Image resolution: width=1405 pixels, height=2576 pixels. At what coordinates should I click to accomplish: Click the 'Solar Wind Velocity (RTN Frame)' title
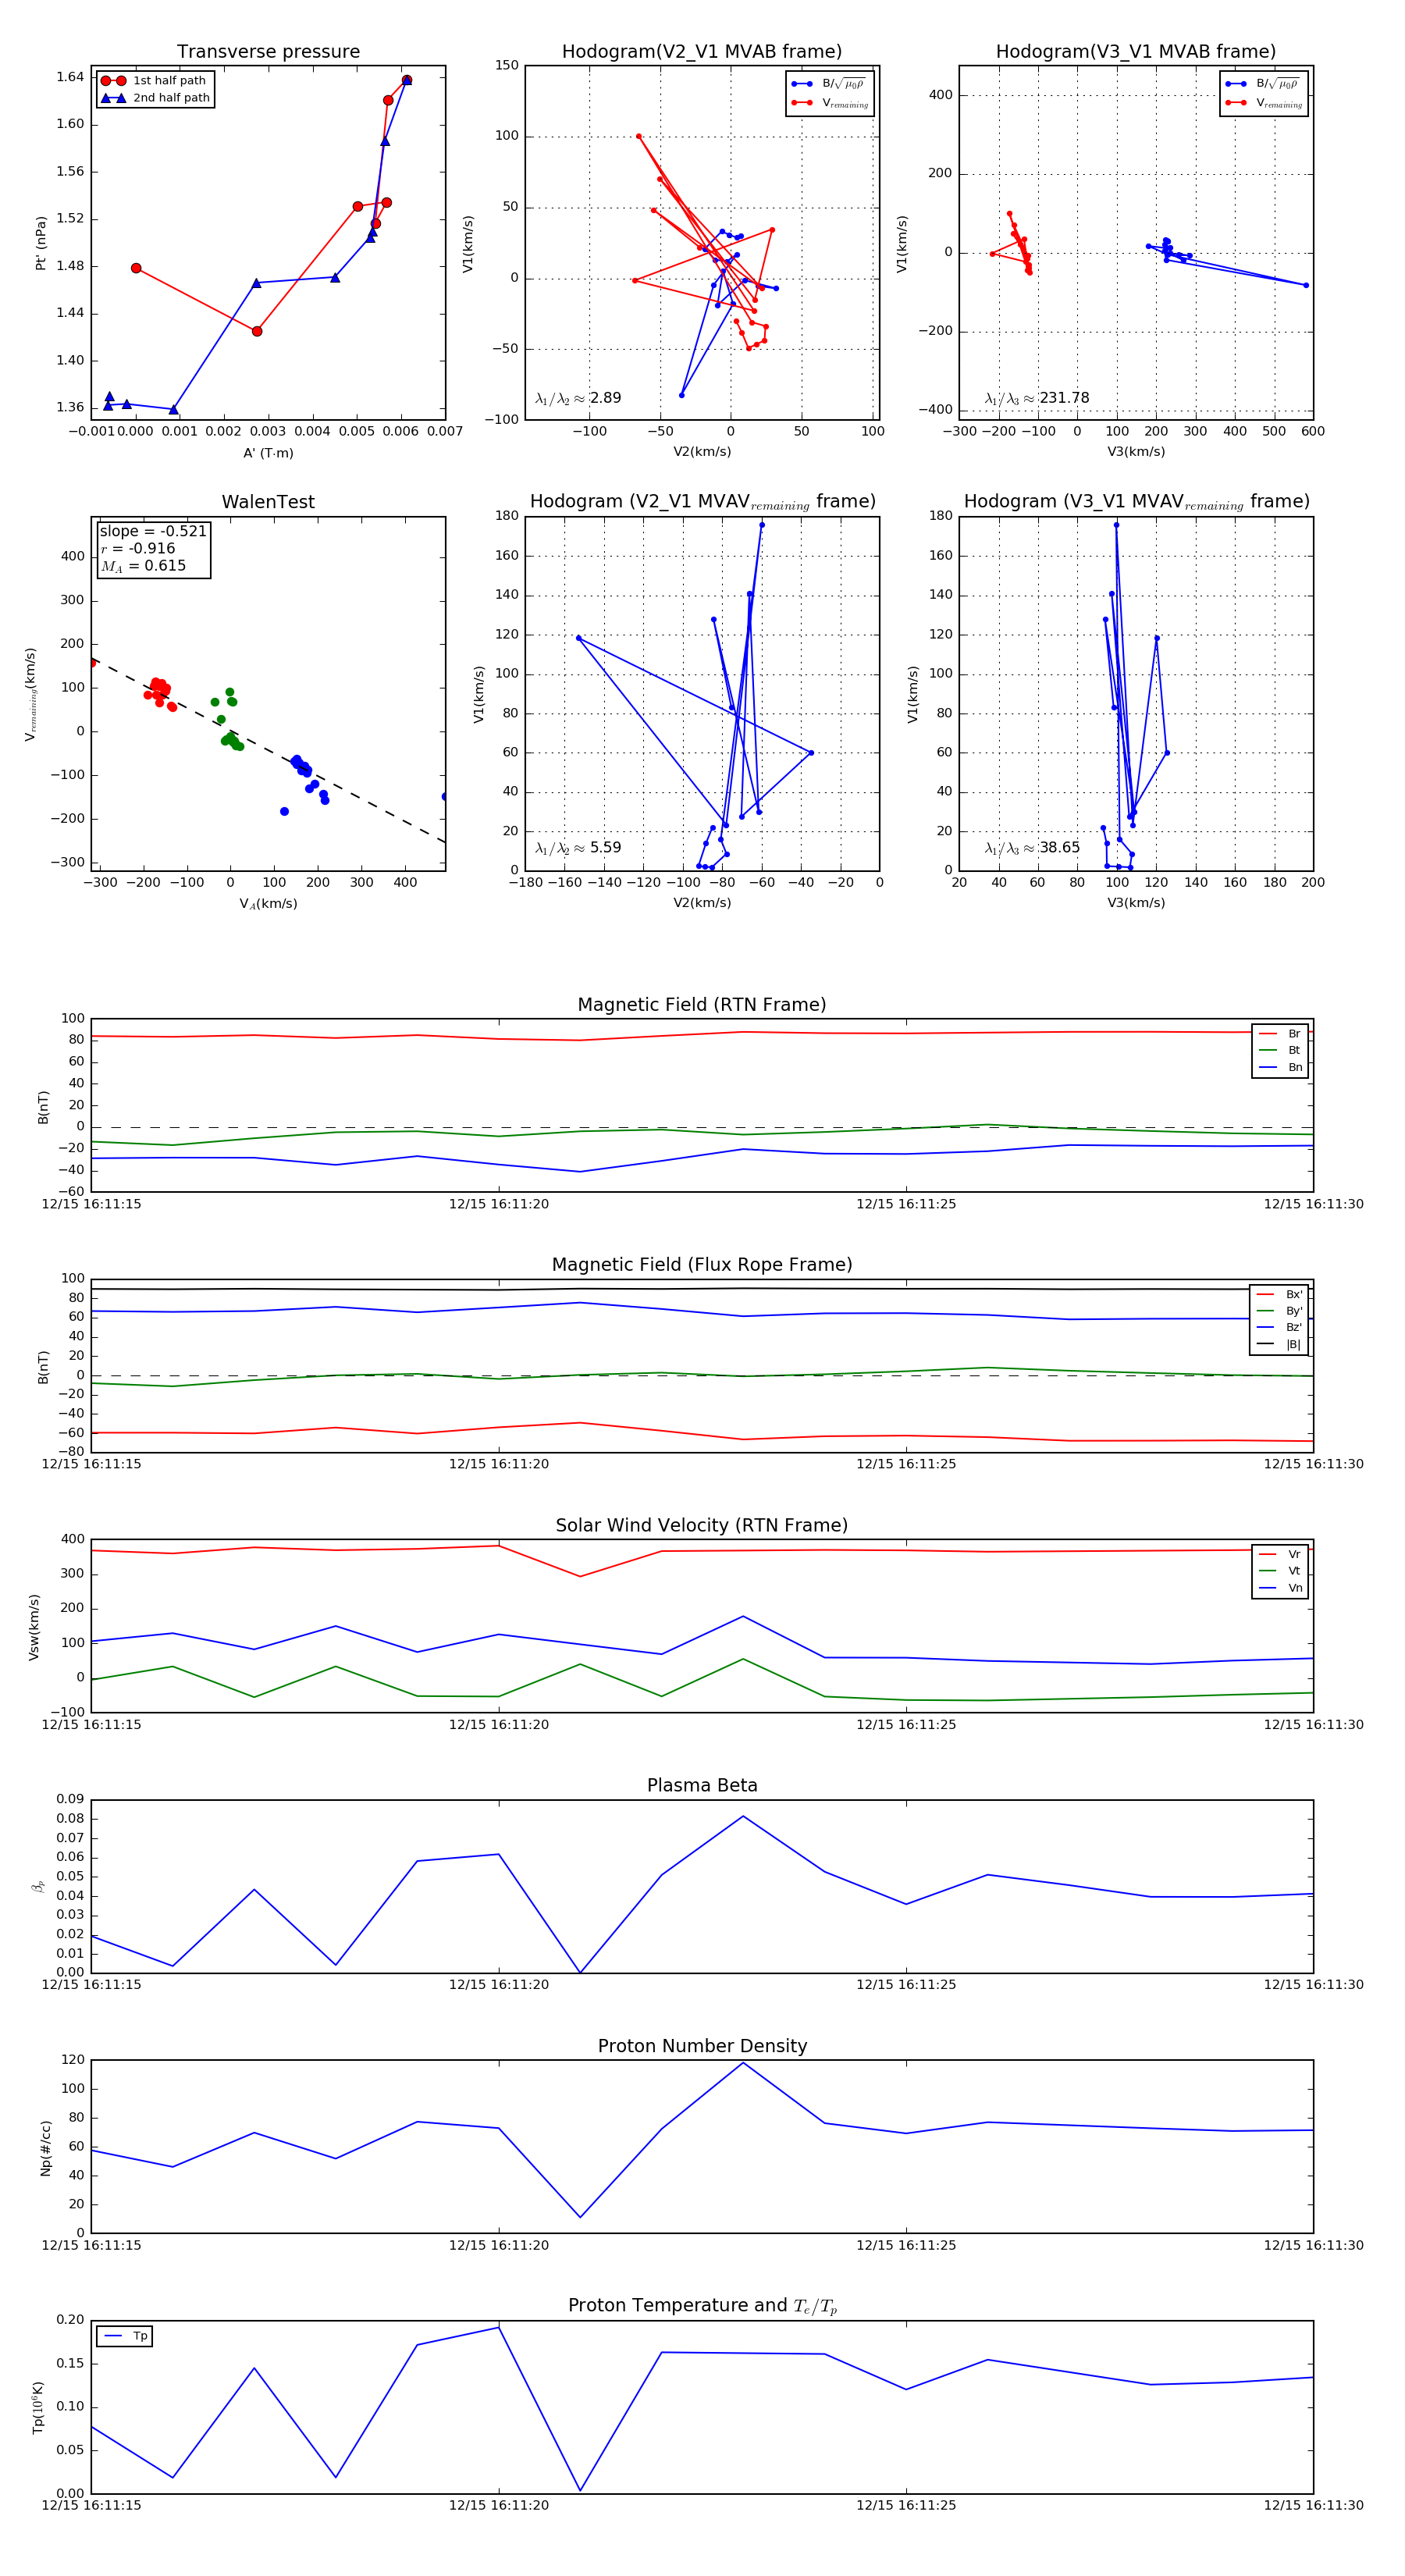pyautogui.click(x=702, y=1525)
